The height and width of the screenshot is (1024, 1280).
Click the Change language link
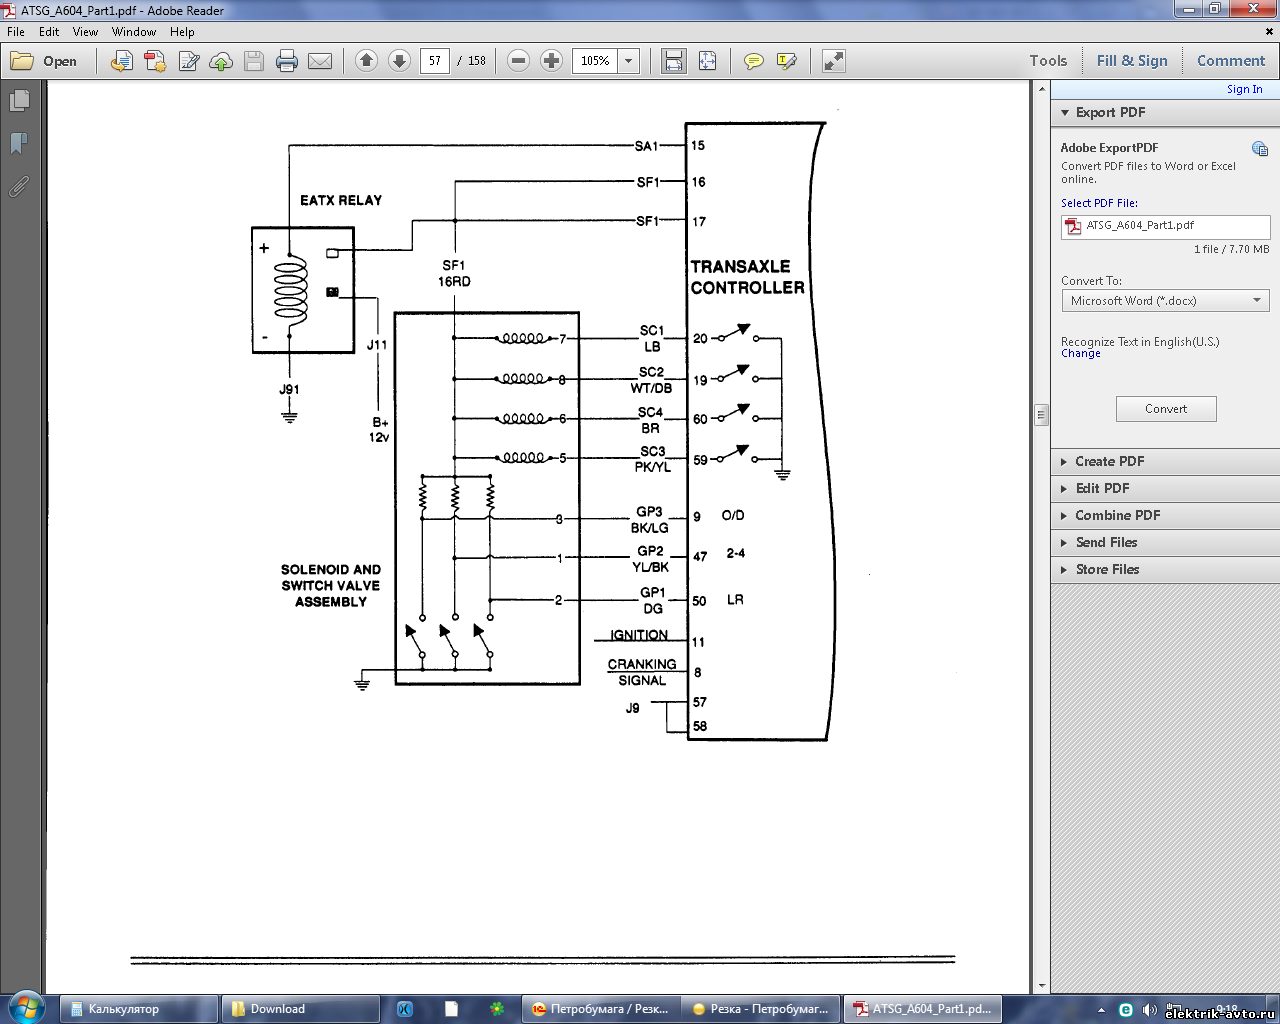tap(1080, 354)
